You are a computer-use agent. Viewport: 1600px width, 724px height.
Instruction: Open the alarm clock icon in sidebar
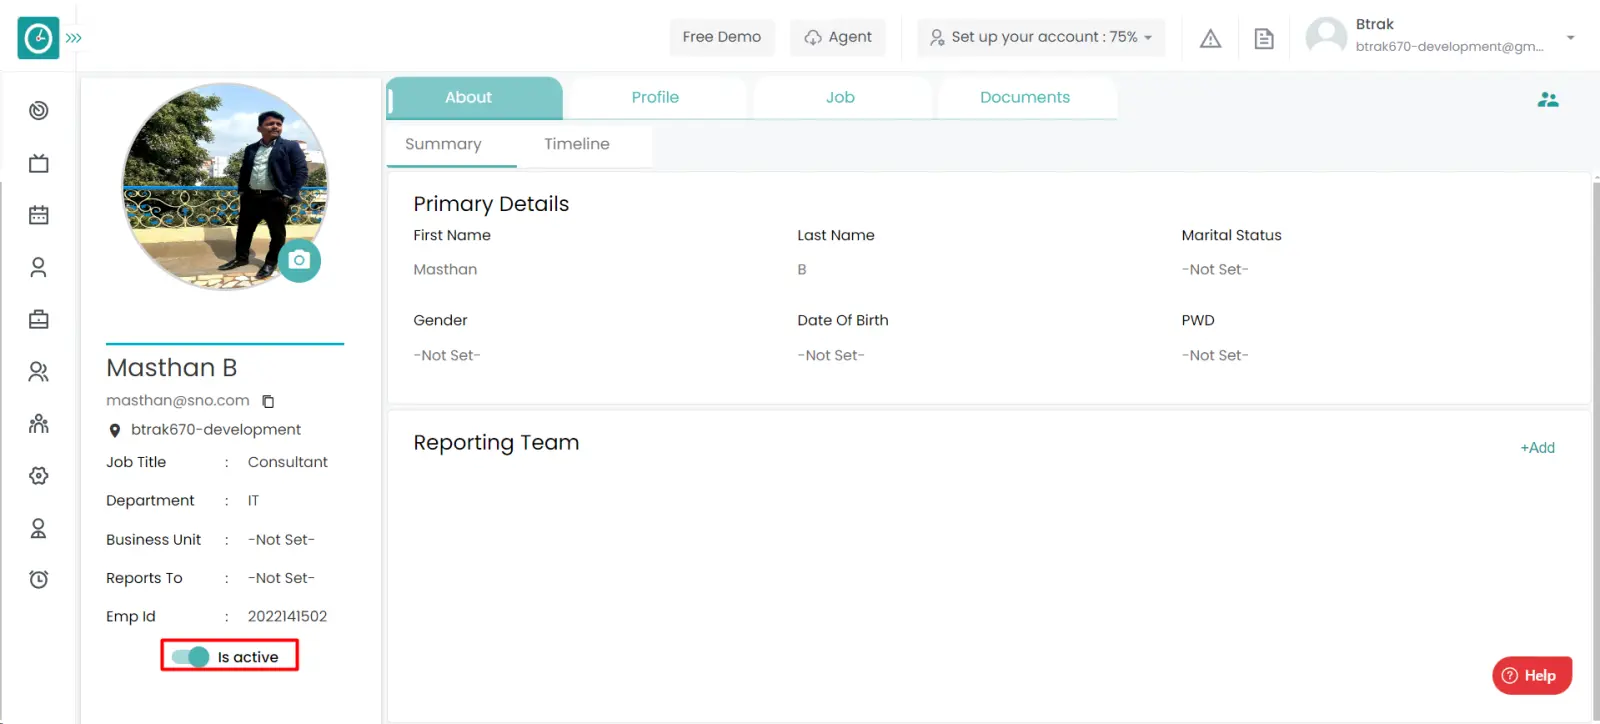click(39, 579)
